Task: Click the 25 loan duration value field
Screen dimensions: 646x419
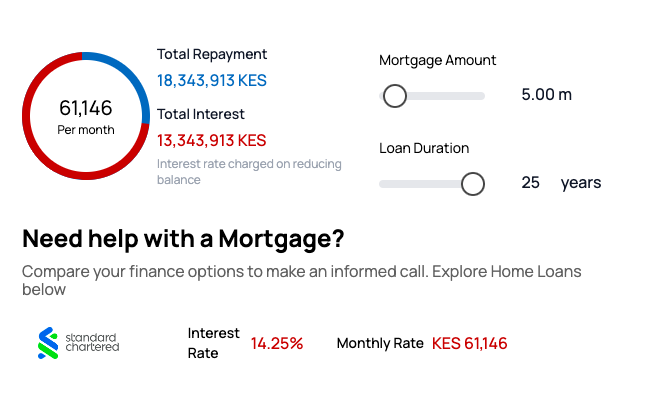Action: [x=531, y=183]
